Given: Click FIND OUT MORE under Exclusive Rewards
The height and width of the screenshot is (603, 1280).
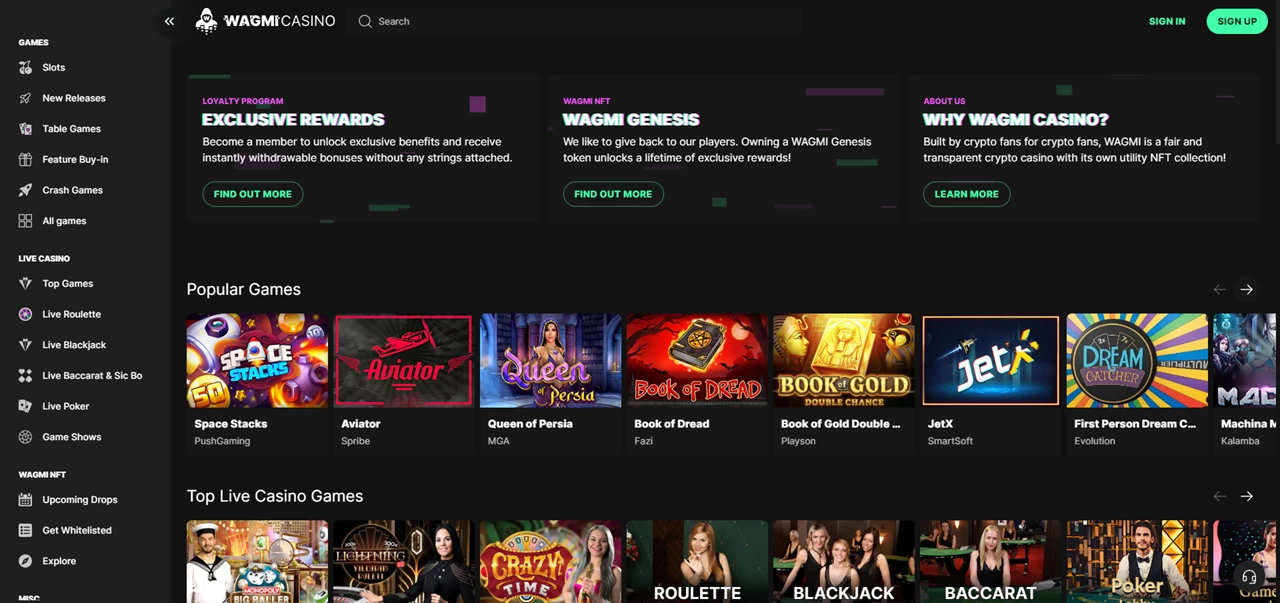Looking at the screenshot, I should point(253,194).
